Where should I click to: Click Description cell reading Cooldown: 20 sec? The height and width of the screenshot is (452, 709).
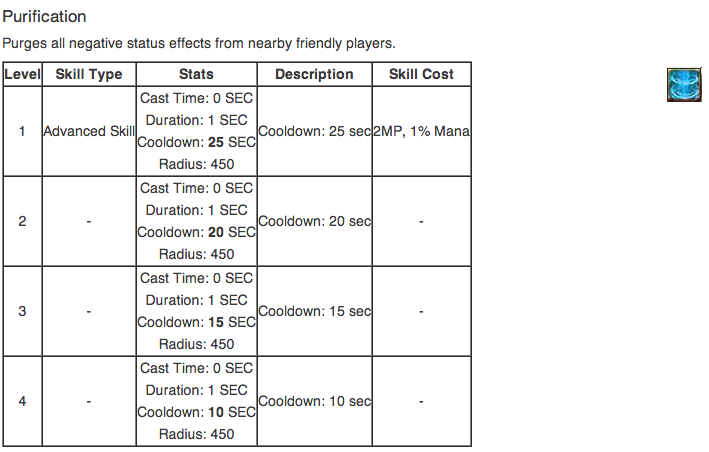point(314,221)
